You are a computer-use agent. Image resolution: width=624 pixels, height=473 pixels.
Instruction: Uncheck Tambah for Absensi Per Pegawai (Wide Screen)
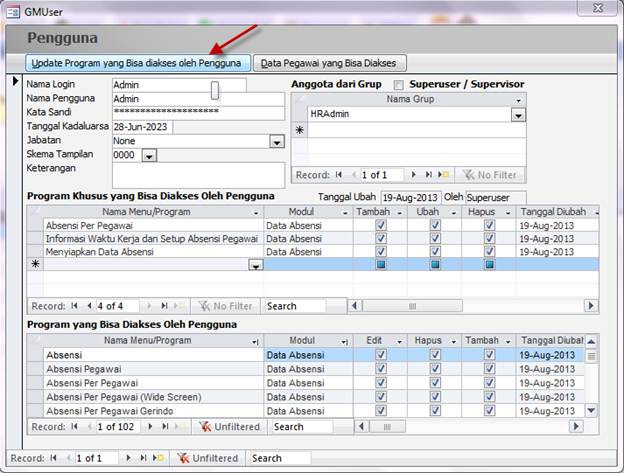coord(489,397)
